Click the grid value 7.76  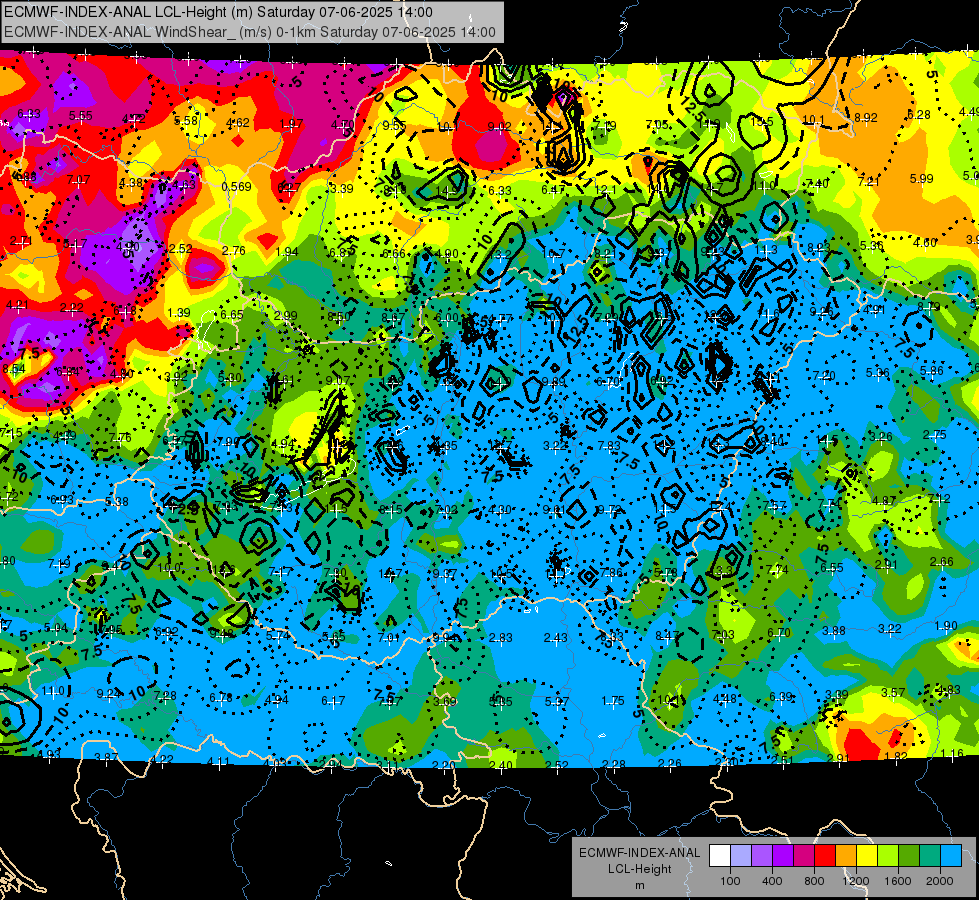click(120, 437)
